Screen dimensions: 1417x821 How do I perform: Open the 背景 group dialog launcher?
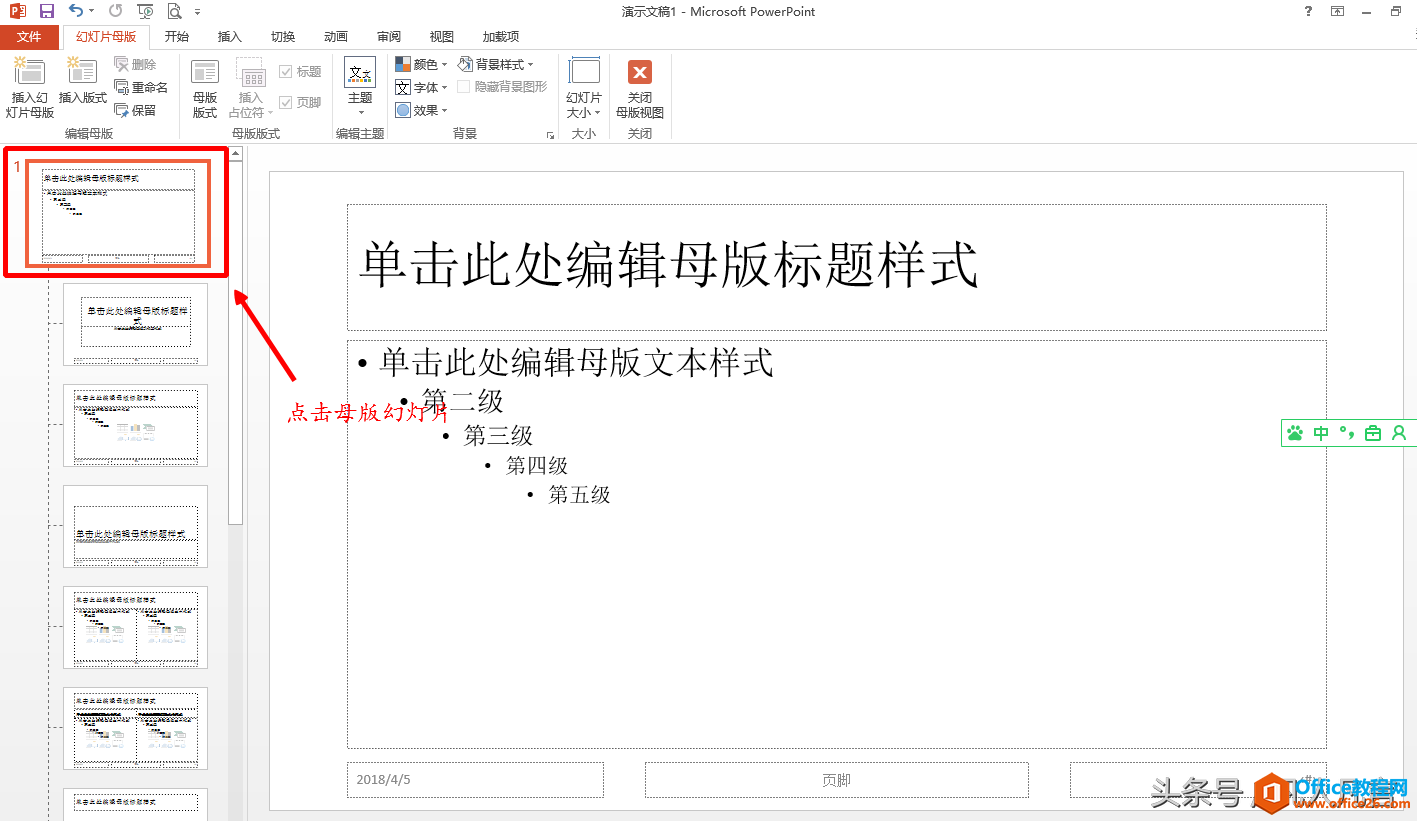click(550, 133)
